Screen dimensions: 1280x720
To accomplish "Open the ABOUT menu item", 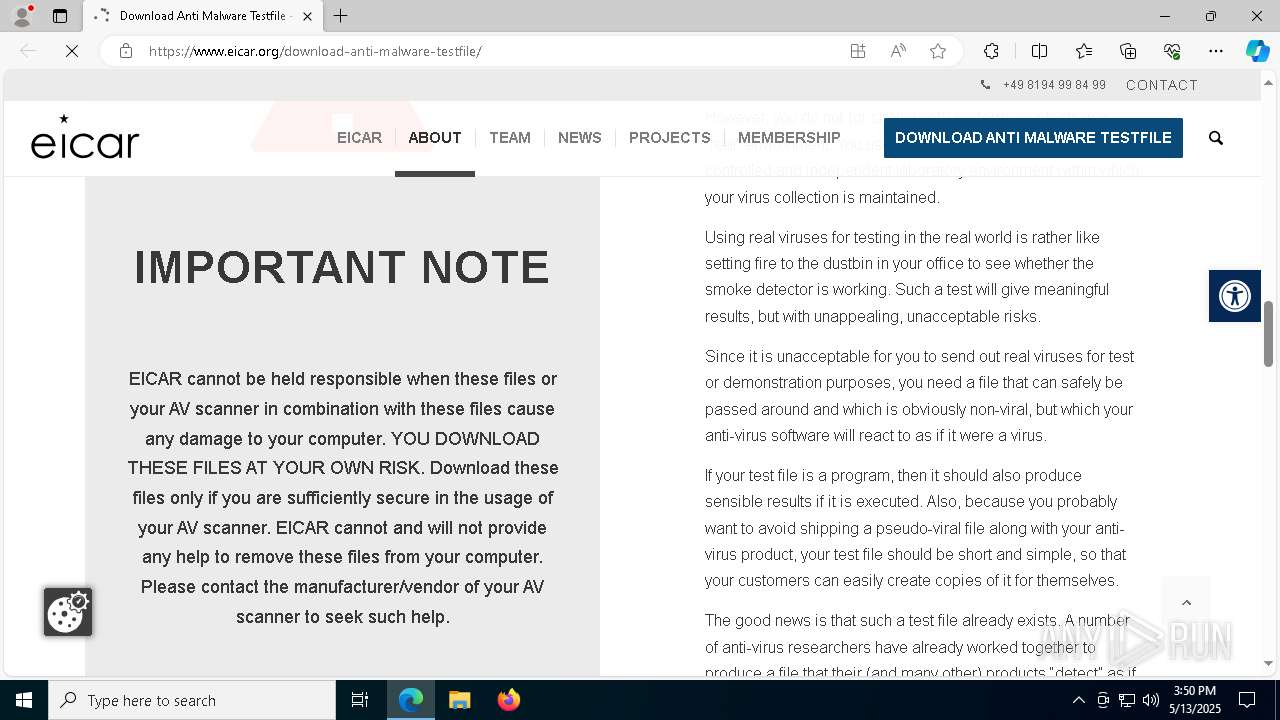I will tap(435, 138).
